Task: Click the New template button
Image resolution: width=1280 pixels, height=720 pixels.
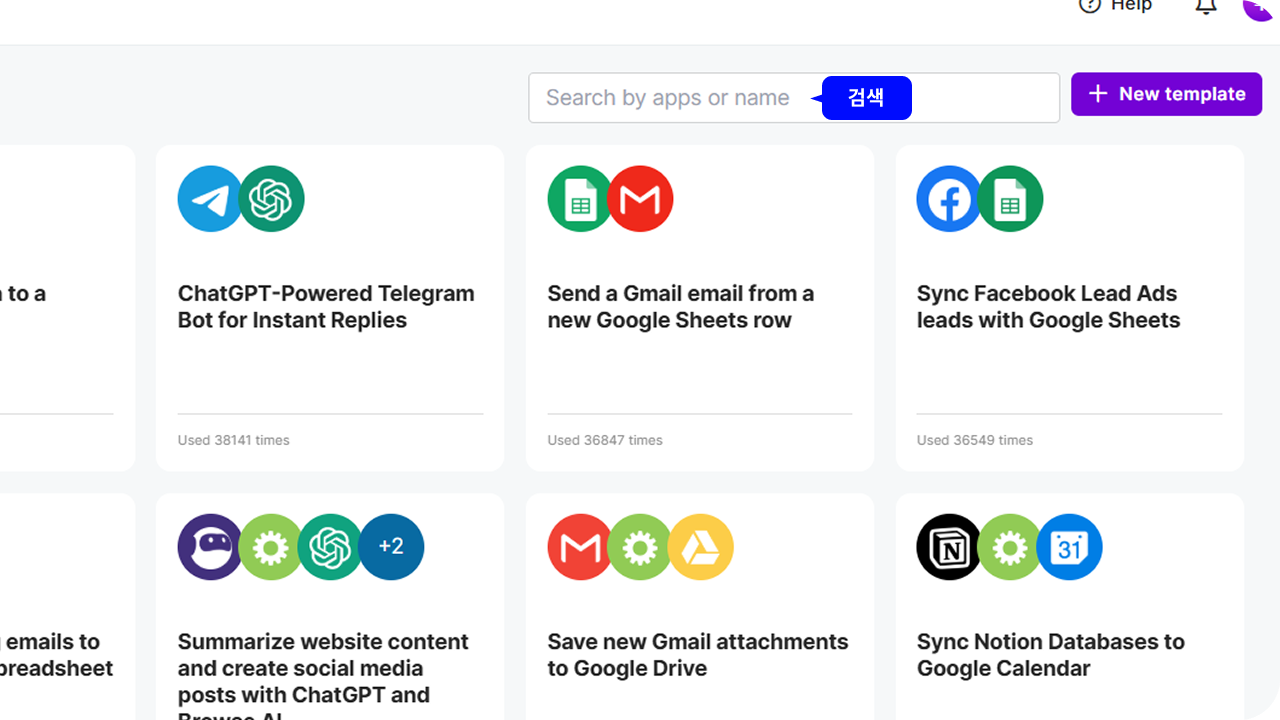Action: click(1166, 94)
